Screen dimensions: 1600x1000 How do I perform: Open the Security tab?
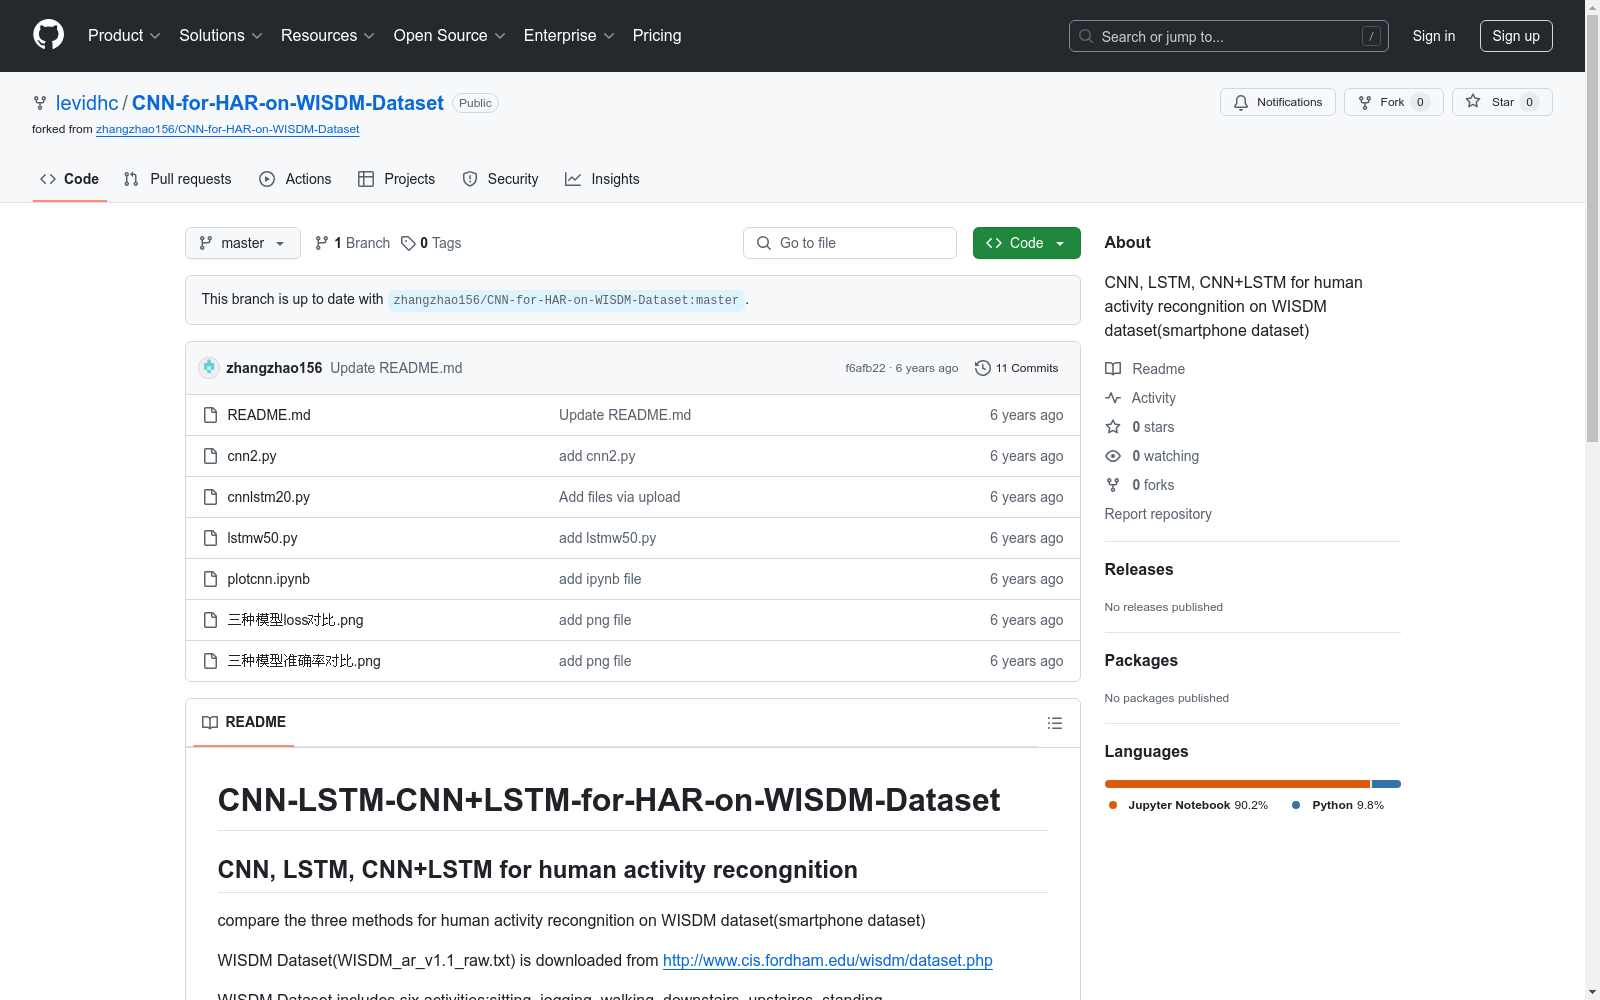(x=500, y=179)
